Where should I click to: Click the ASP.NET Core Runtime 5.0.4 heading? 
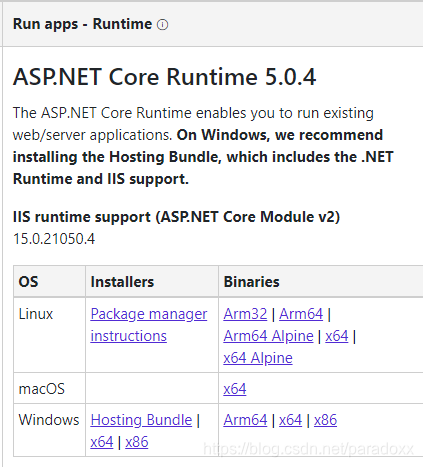tap(164, 77)
